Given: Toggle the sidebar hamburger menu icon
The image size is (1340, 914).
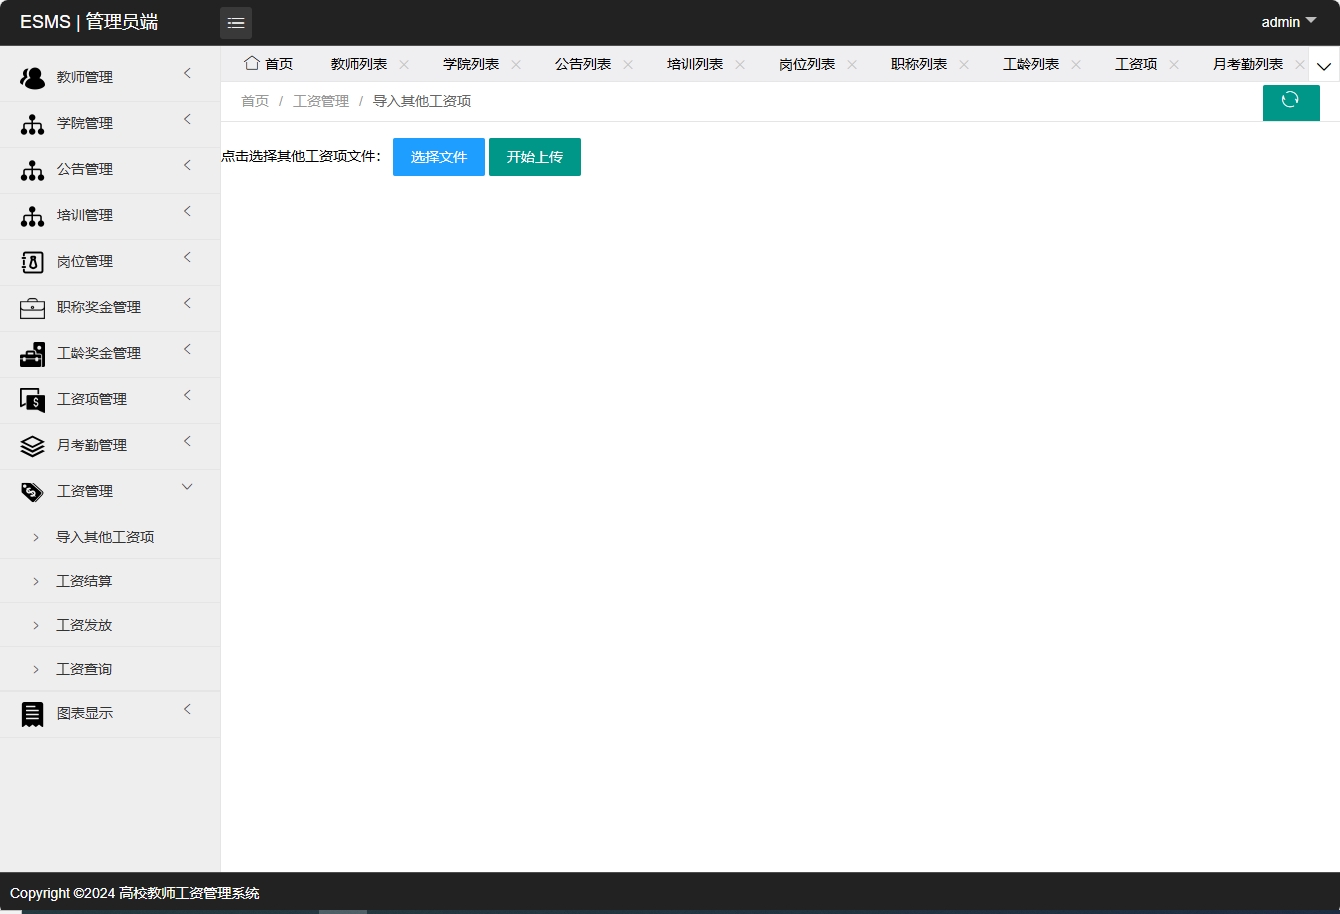Looking at the screenshot, I should coord(236,22).
